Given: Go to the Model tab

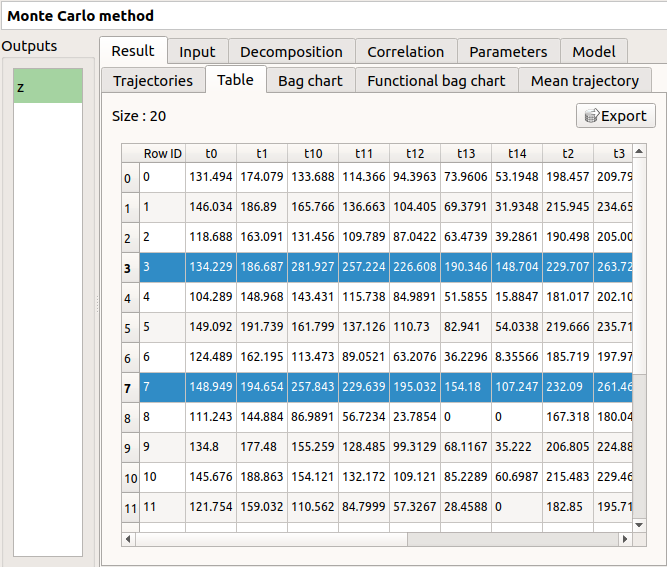Looking at the screenshot, I should point(594,52).
